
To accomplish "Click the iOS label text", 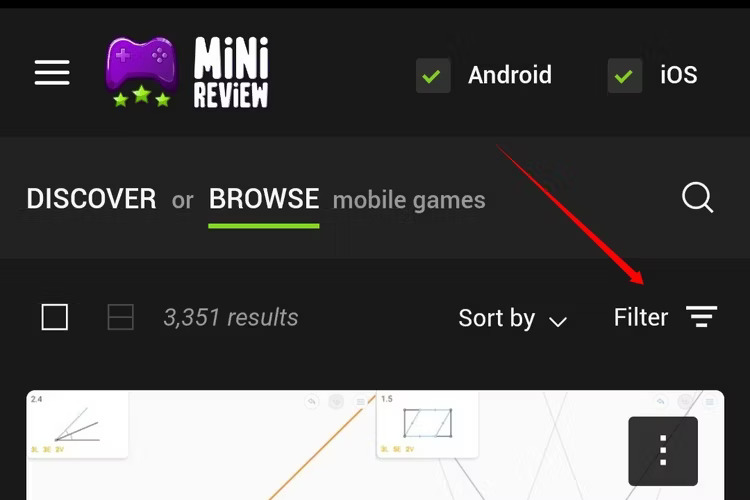I will pos(678,75).
